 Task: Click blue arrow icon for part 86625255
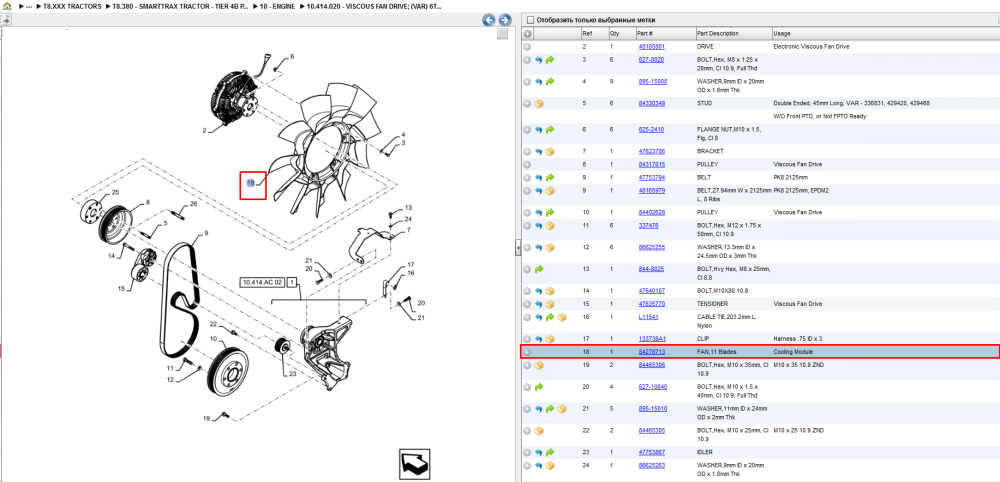(x=539, y=247)
